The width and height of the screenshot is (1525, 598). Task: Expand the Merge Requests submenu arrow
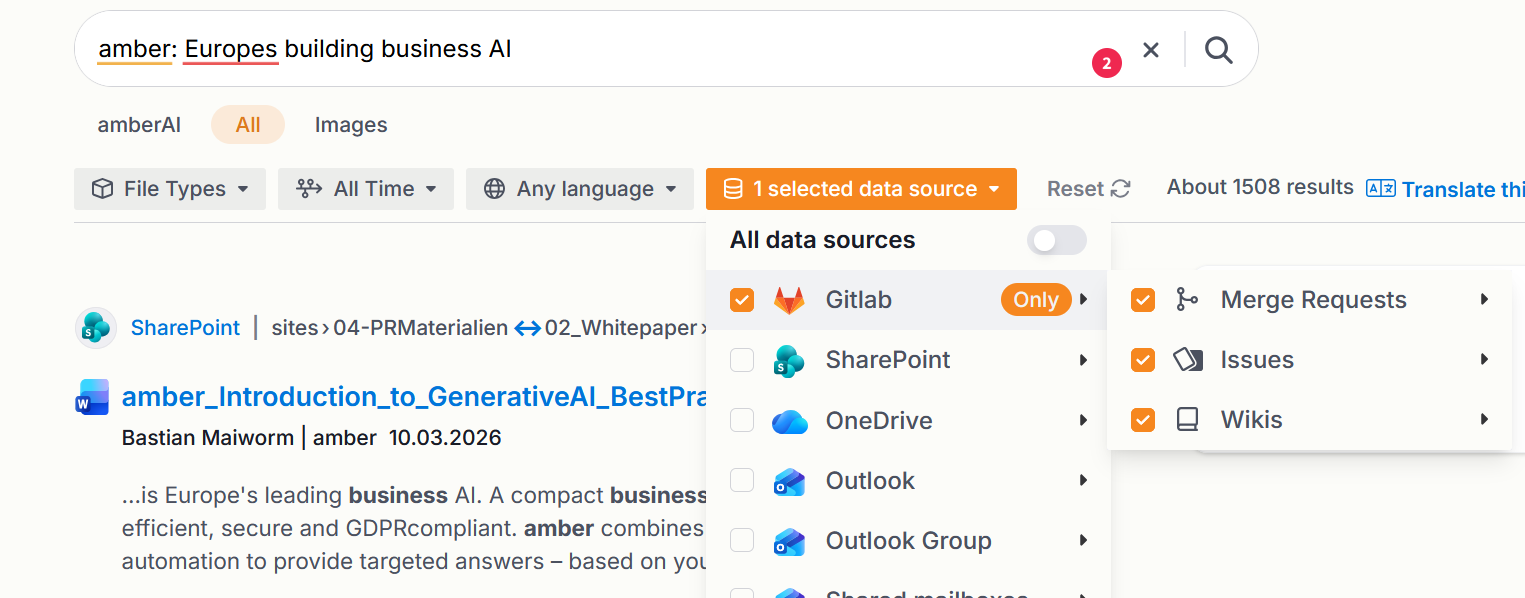(1485, 299)
